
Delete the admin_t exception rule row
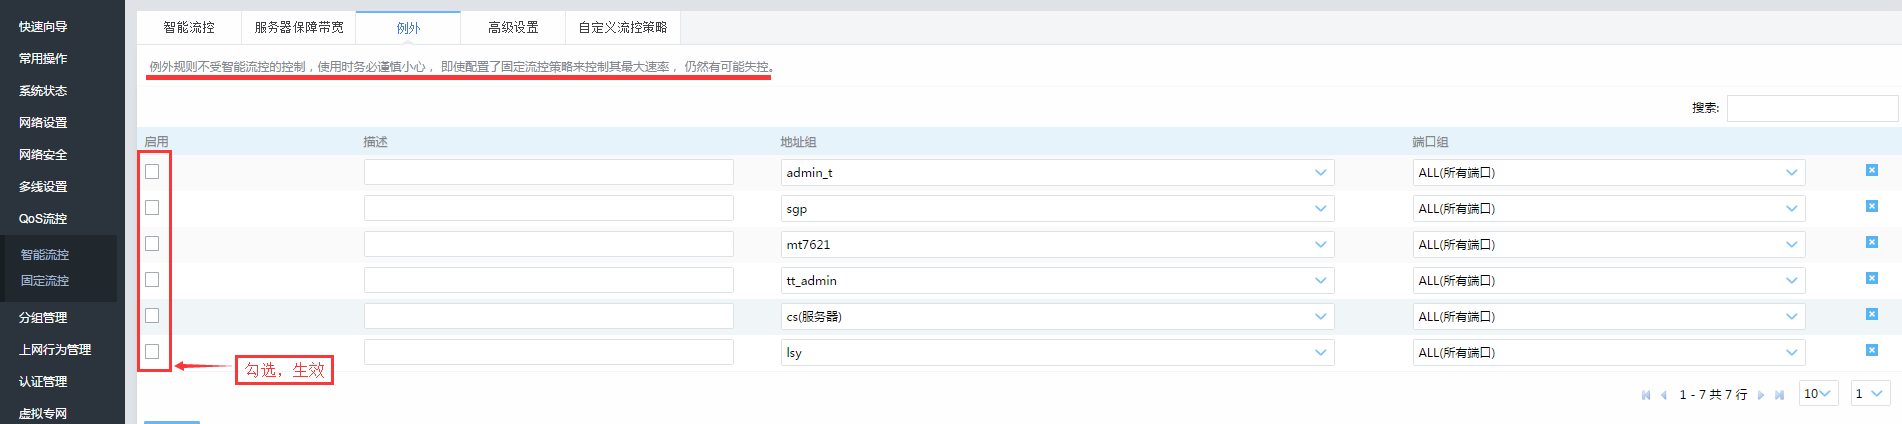pyautogui.click(x=1871, y=171)
